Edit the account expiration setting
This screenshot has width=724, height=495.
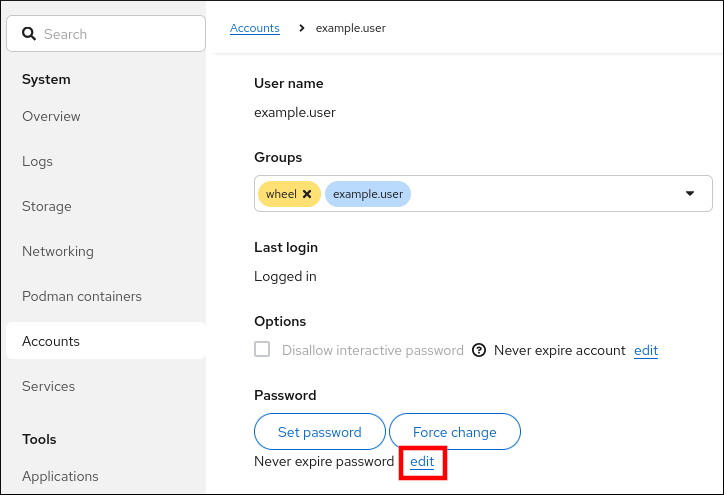point(646,351)
